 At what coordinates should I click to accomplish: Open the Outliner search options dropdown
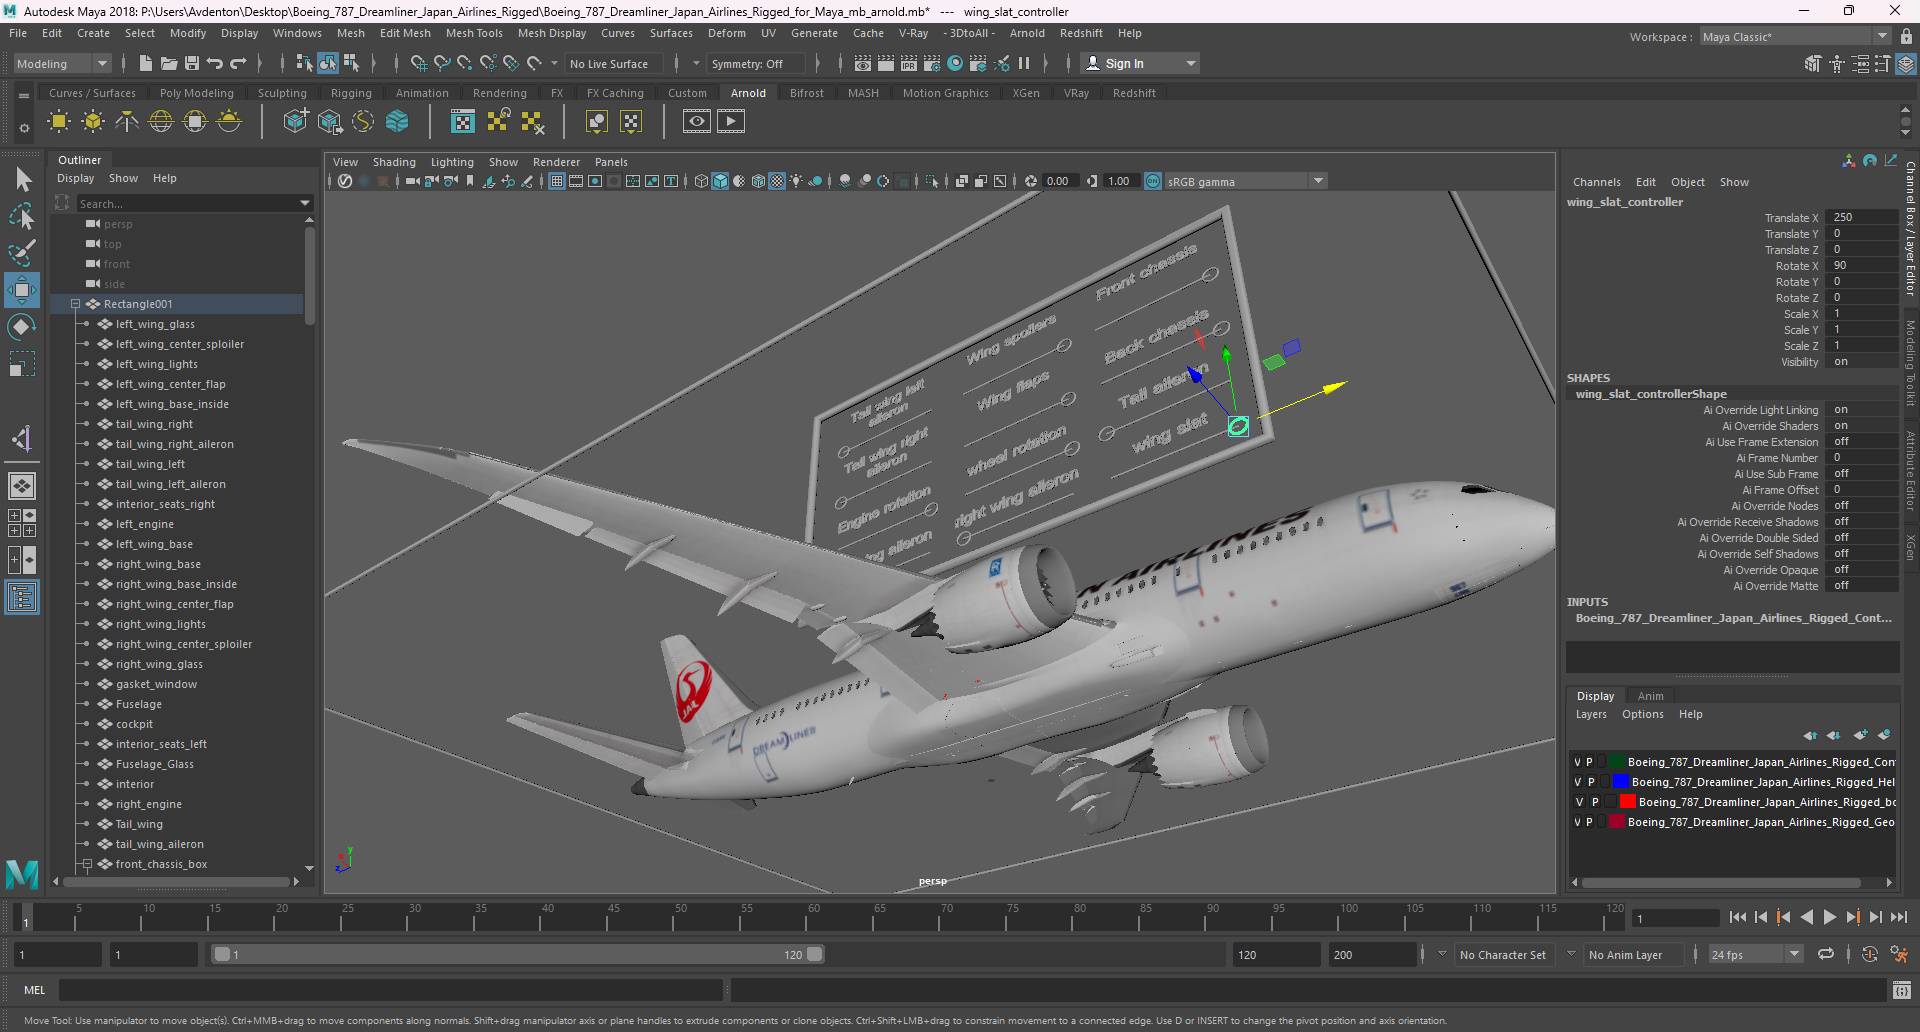(305, 203)
